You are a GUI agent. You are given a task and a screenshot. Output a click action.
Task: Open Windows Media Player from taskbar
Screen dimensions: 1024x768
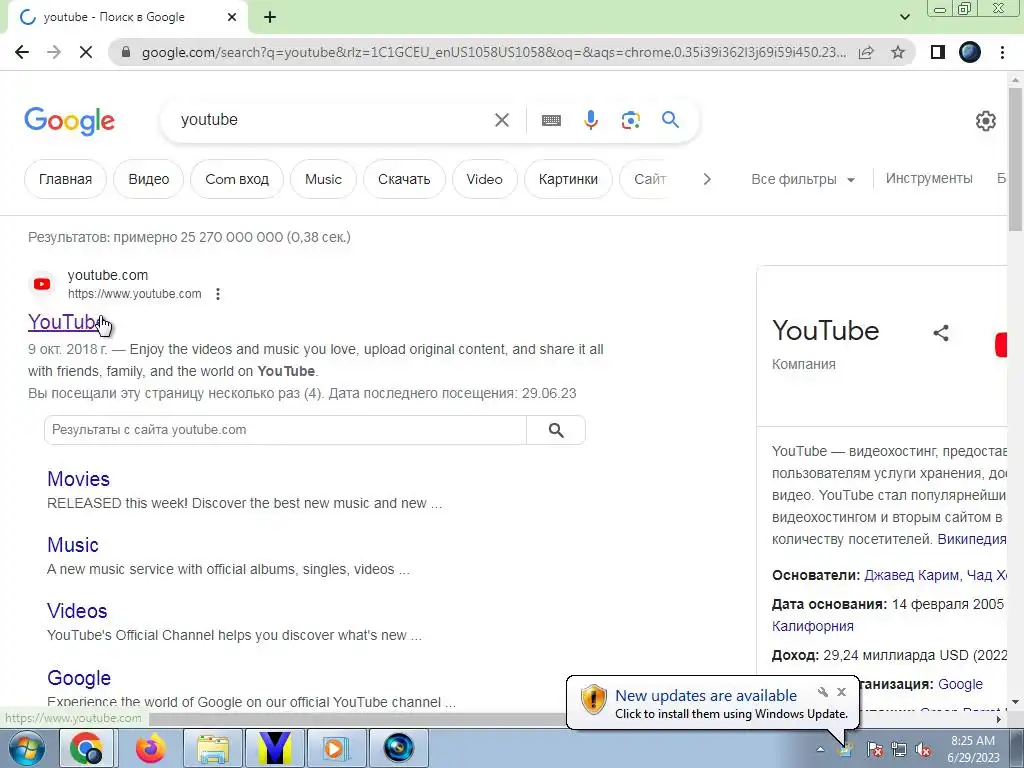pyautogui.click(x=336, y=748)
